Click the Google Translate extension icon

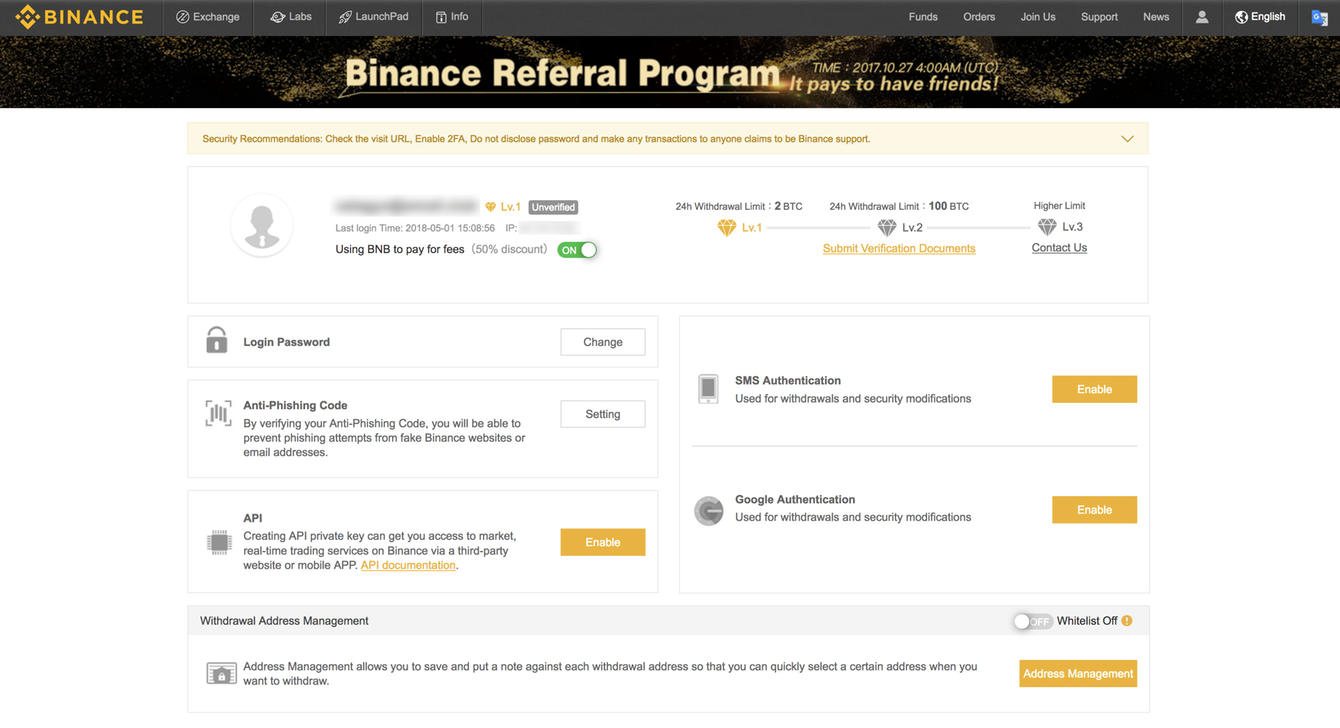(1319, 17)
